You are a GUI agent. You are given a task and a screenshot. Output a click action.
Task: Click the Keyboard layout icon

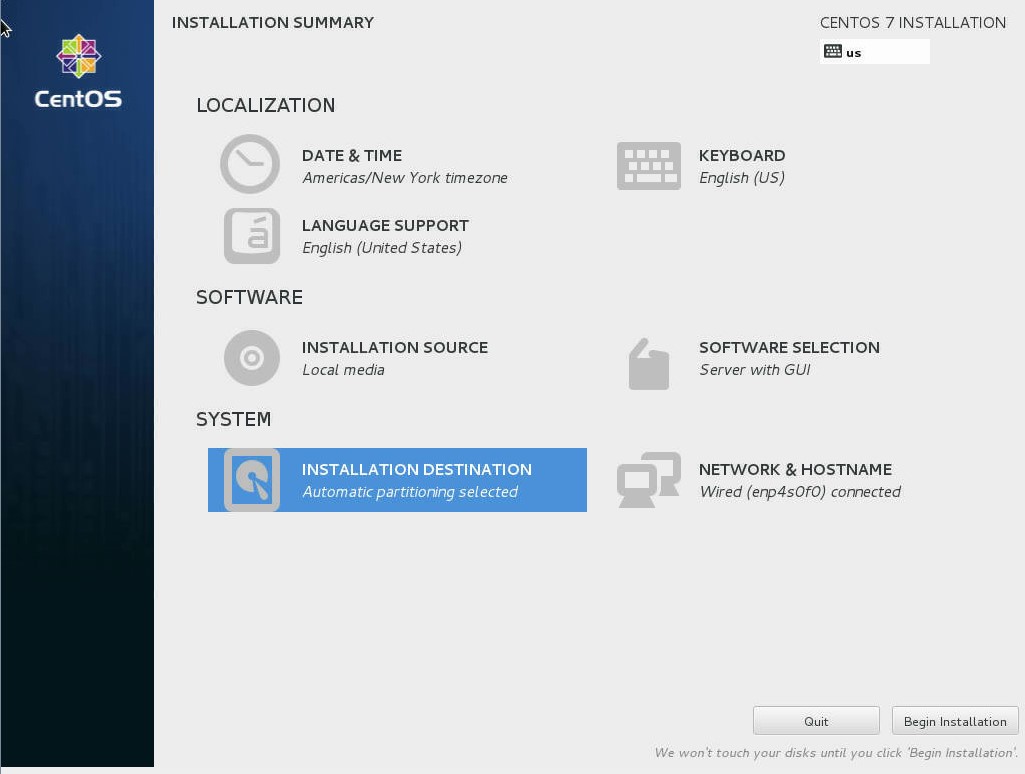click(648, 166)
